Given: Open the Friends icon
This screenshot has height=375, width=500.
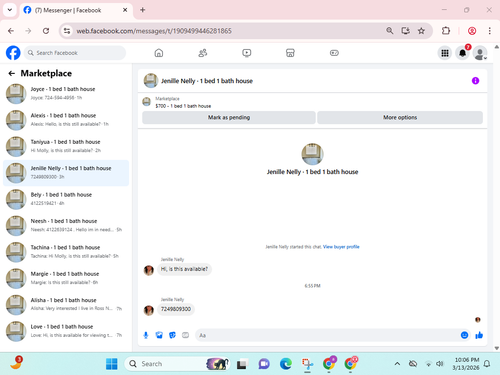Looking at the screenshot, I should point(203,53).
